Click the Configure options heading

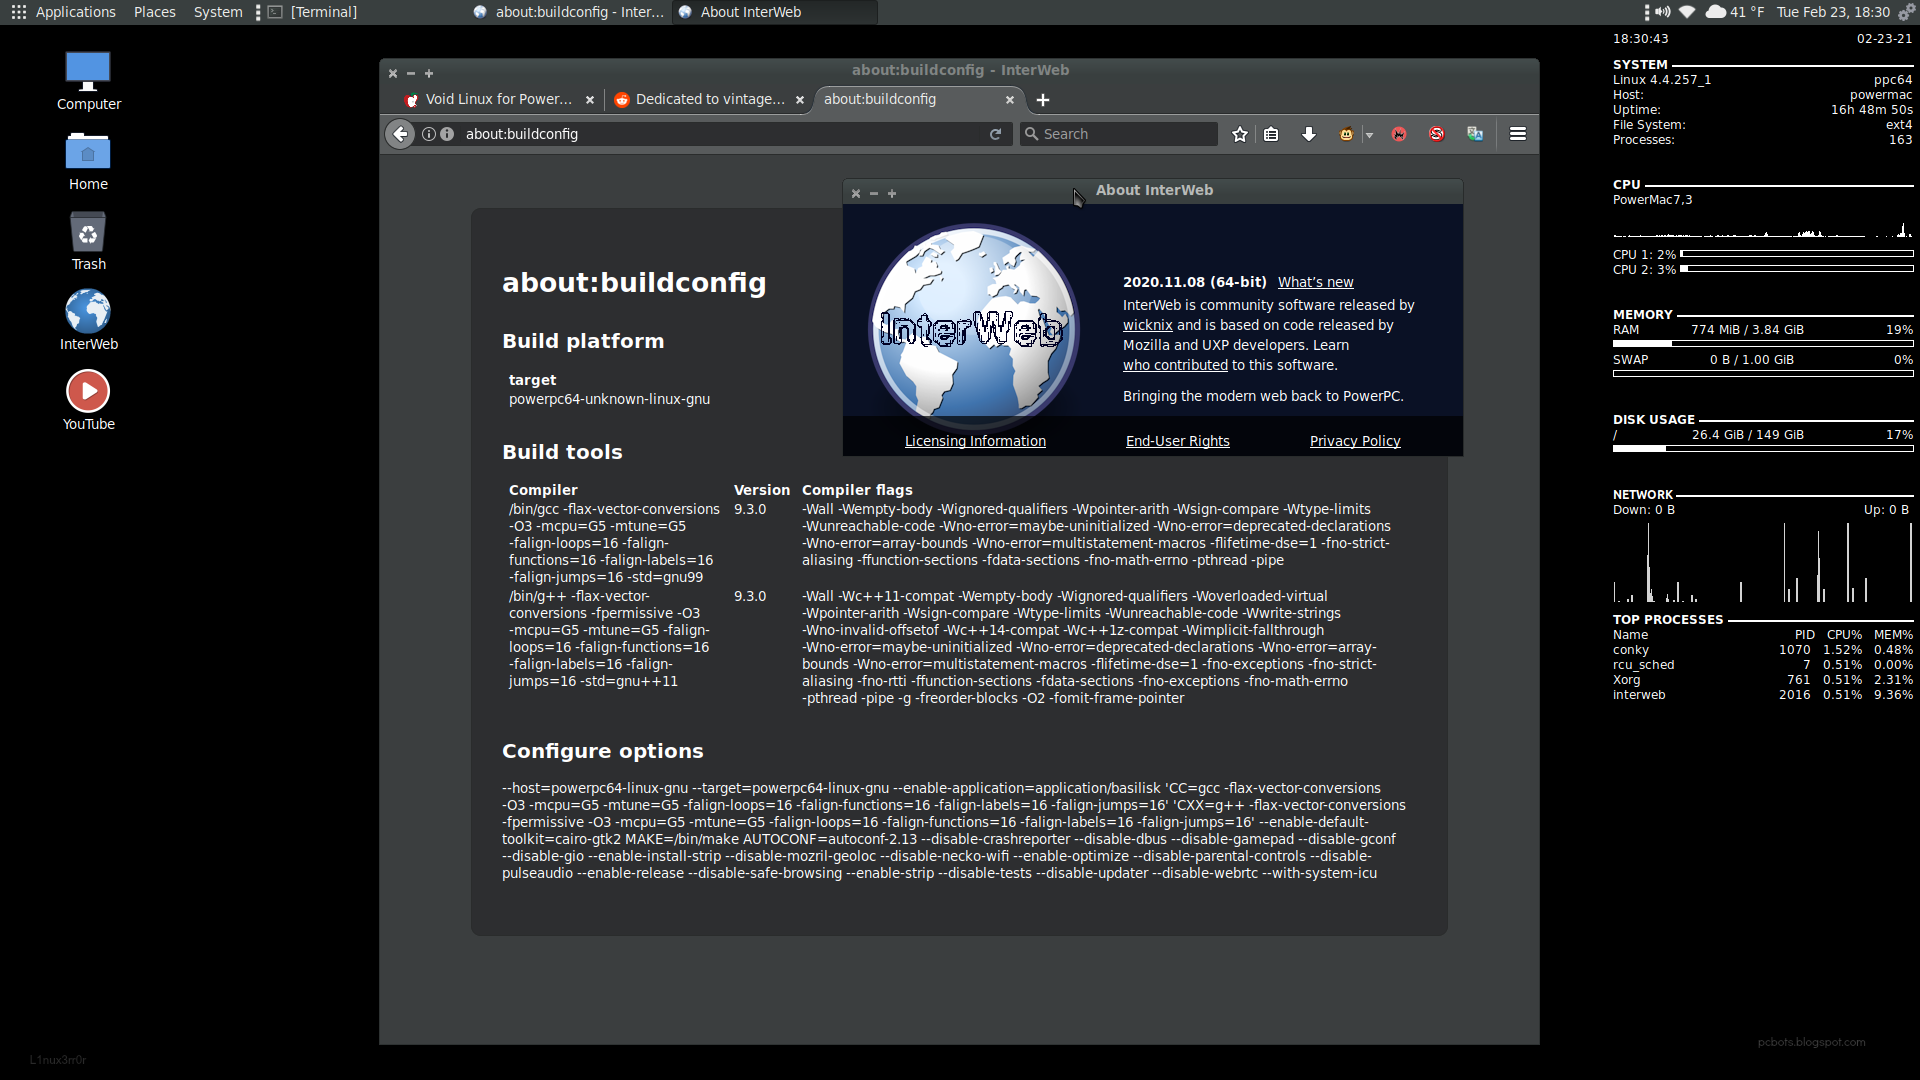[603, 751]
